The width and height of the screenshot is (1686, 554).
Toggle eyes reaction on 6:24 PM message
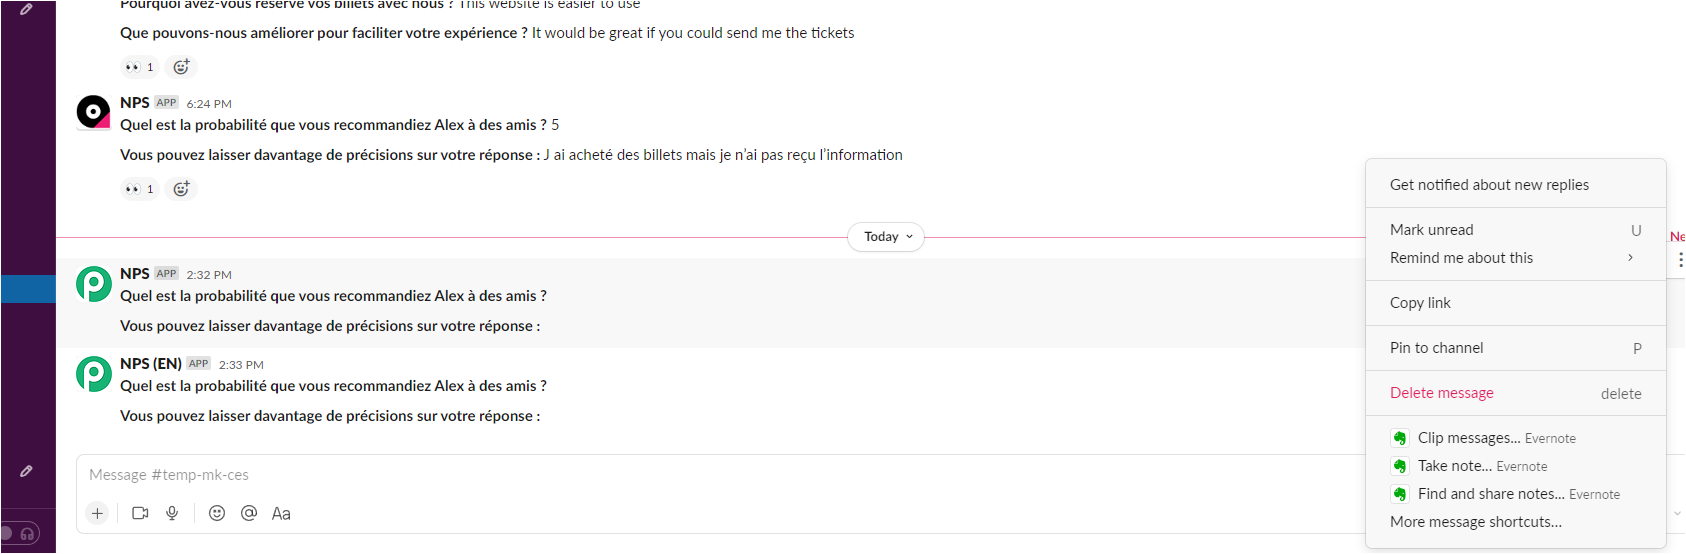(x=139, y=189)
